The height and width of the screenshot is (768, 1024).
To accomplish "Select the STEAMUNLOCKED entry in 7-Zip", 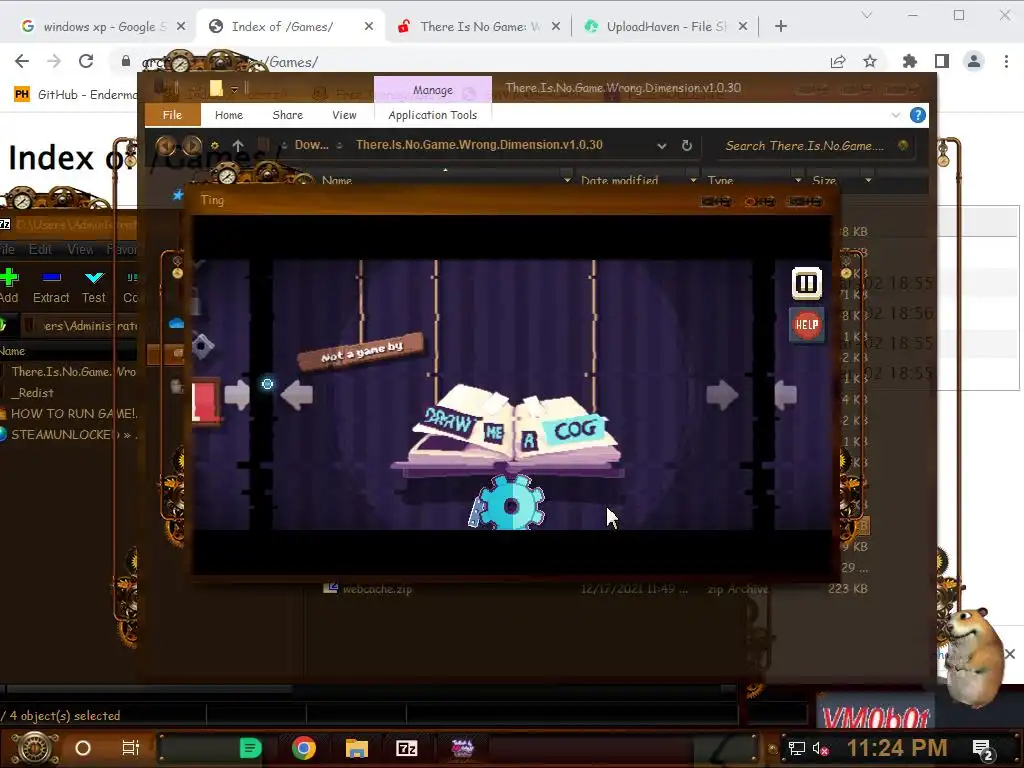I will (71, 434).
